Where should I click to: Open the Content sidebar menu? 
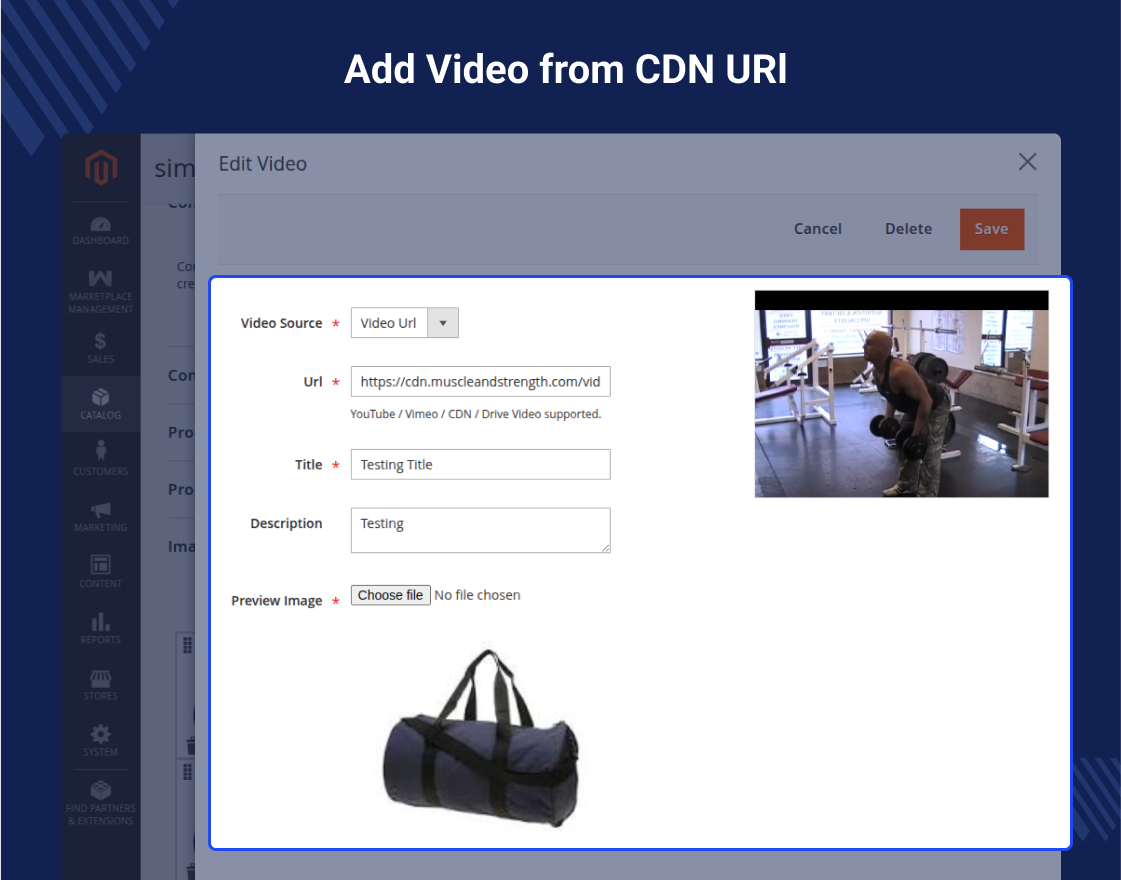tap(100, 572)
